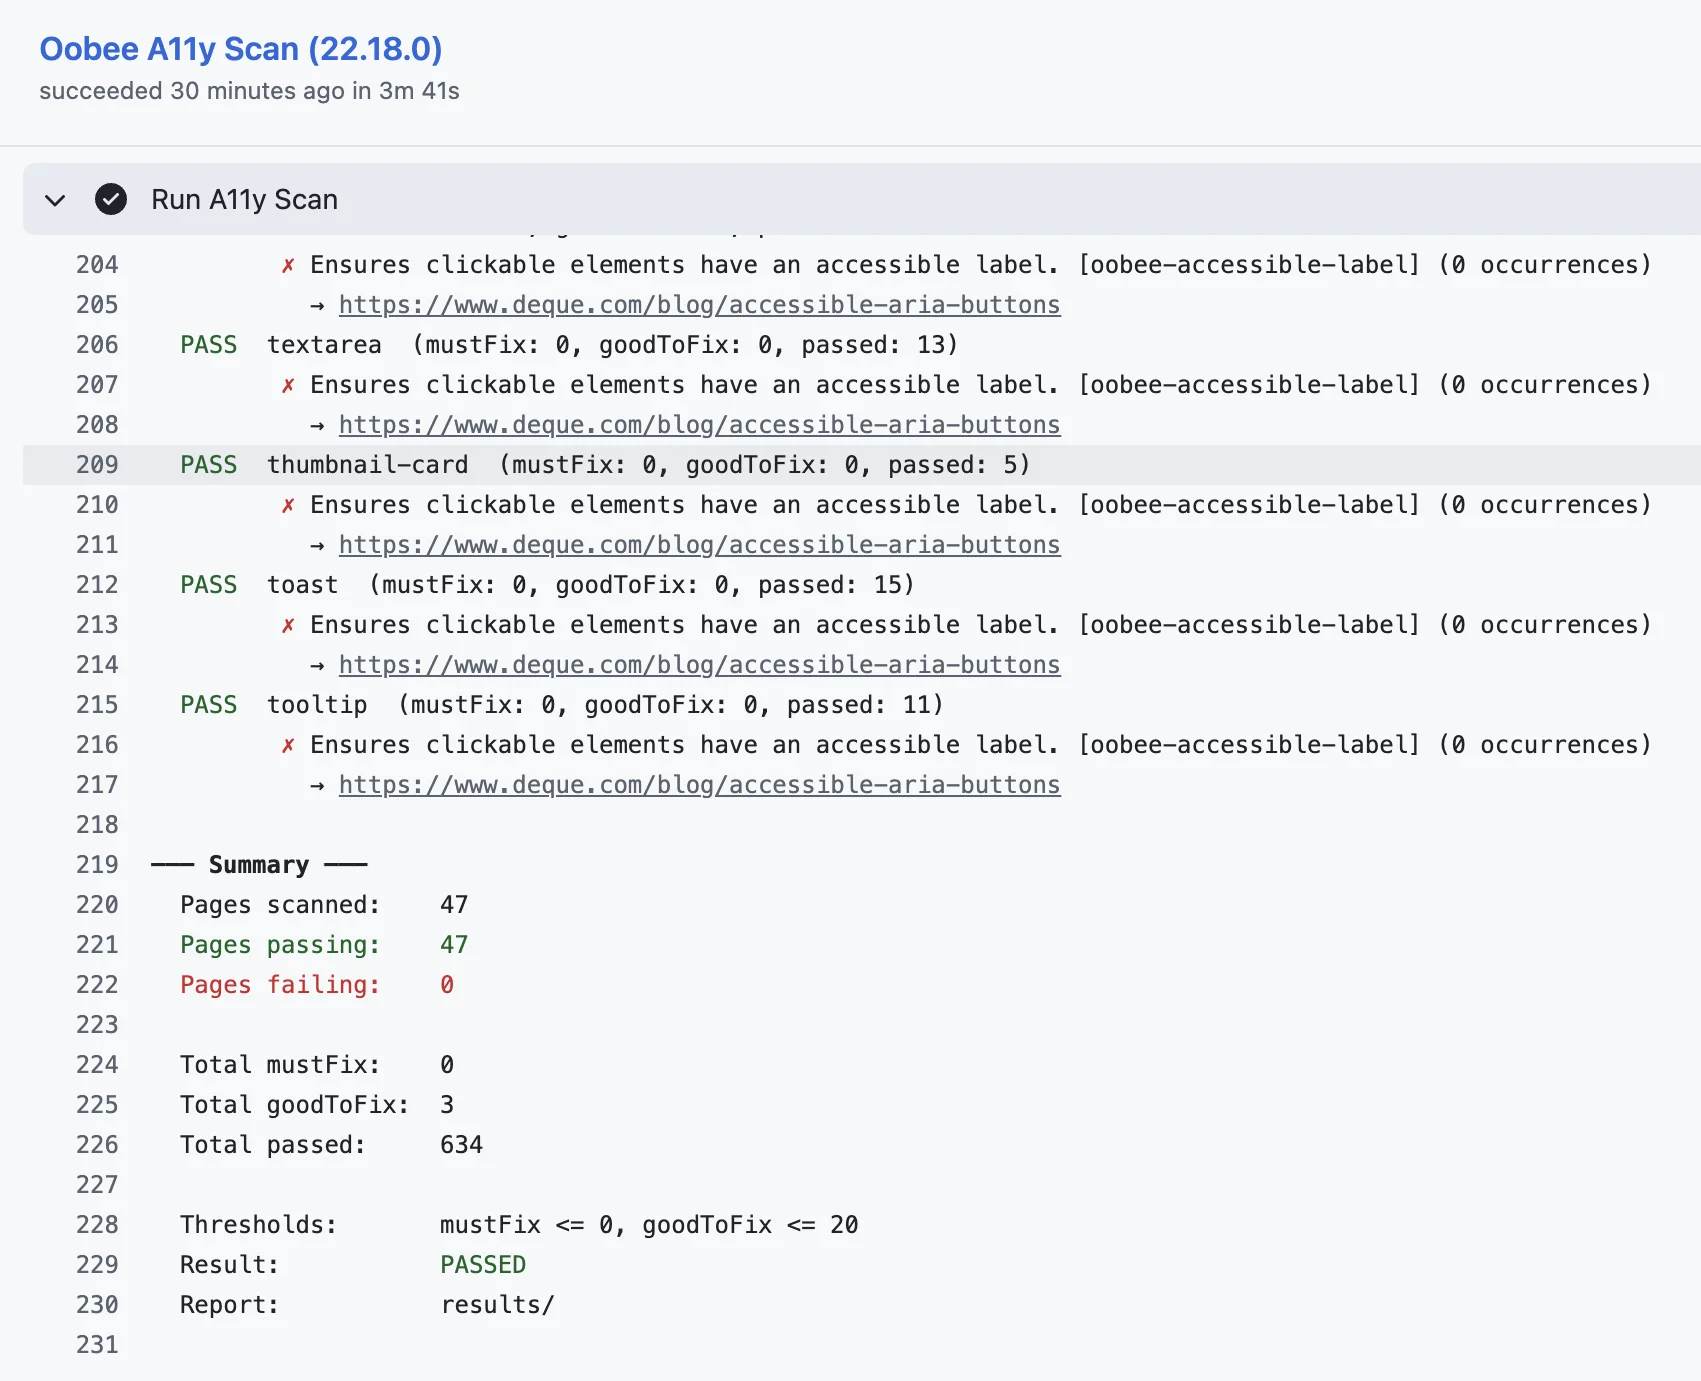This screenshot has width=1701, height=1381.
Task: Select line number 212
Action: point(97,585)
